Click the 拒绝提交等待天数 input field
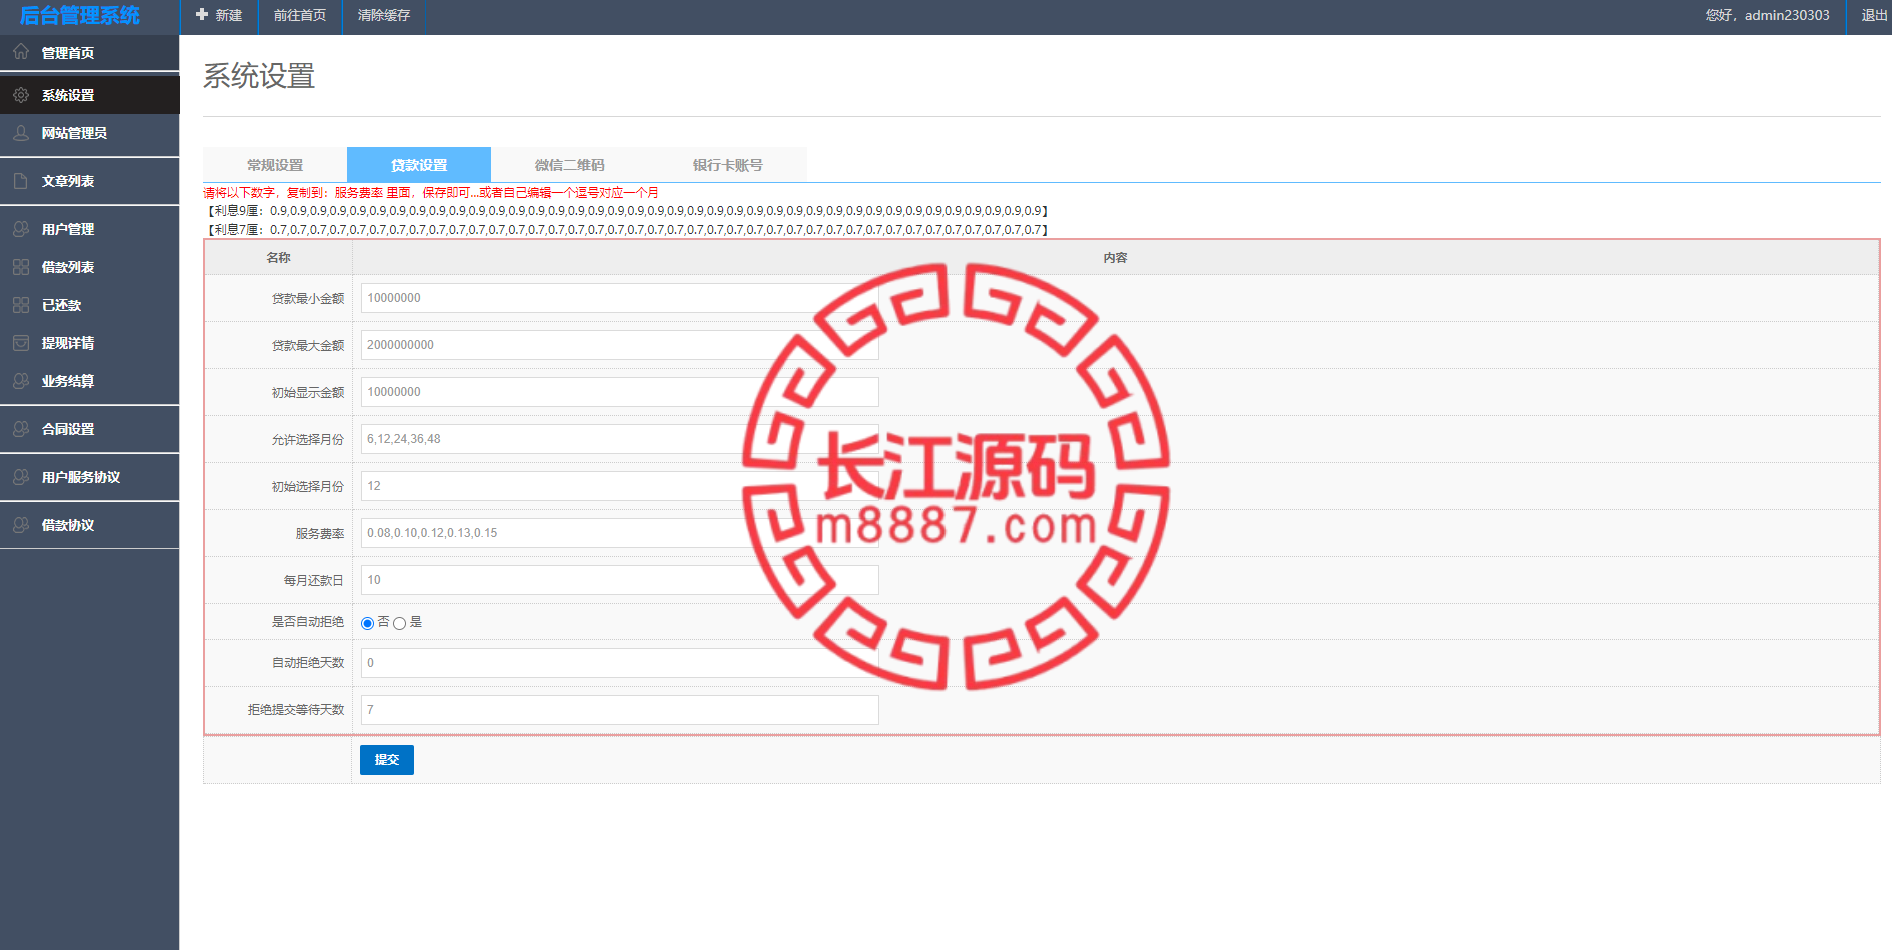The height and width of the screenshot is (950, 1892). [x=619, y=710]
